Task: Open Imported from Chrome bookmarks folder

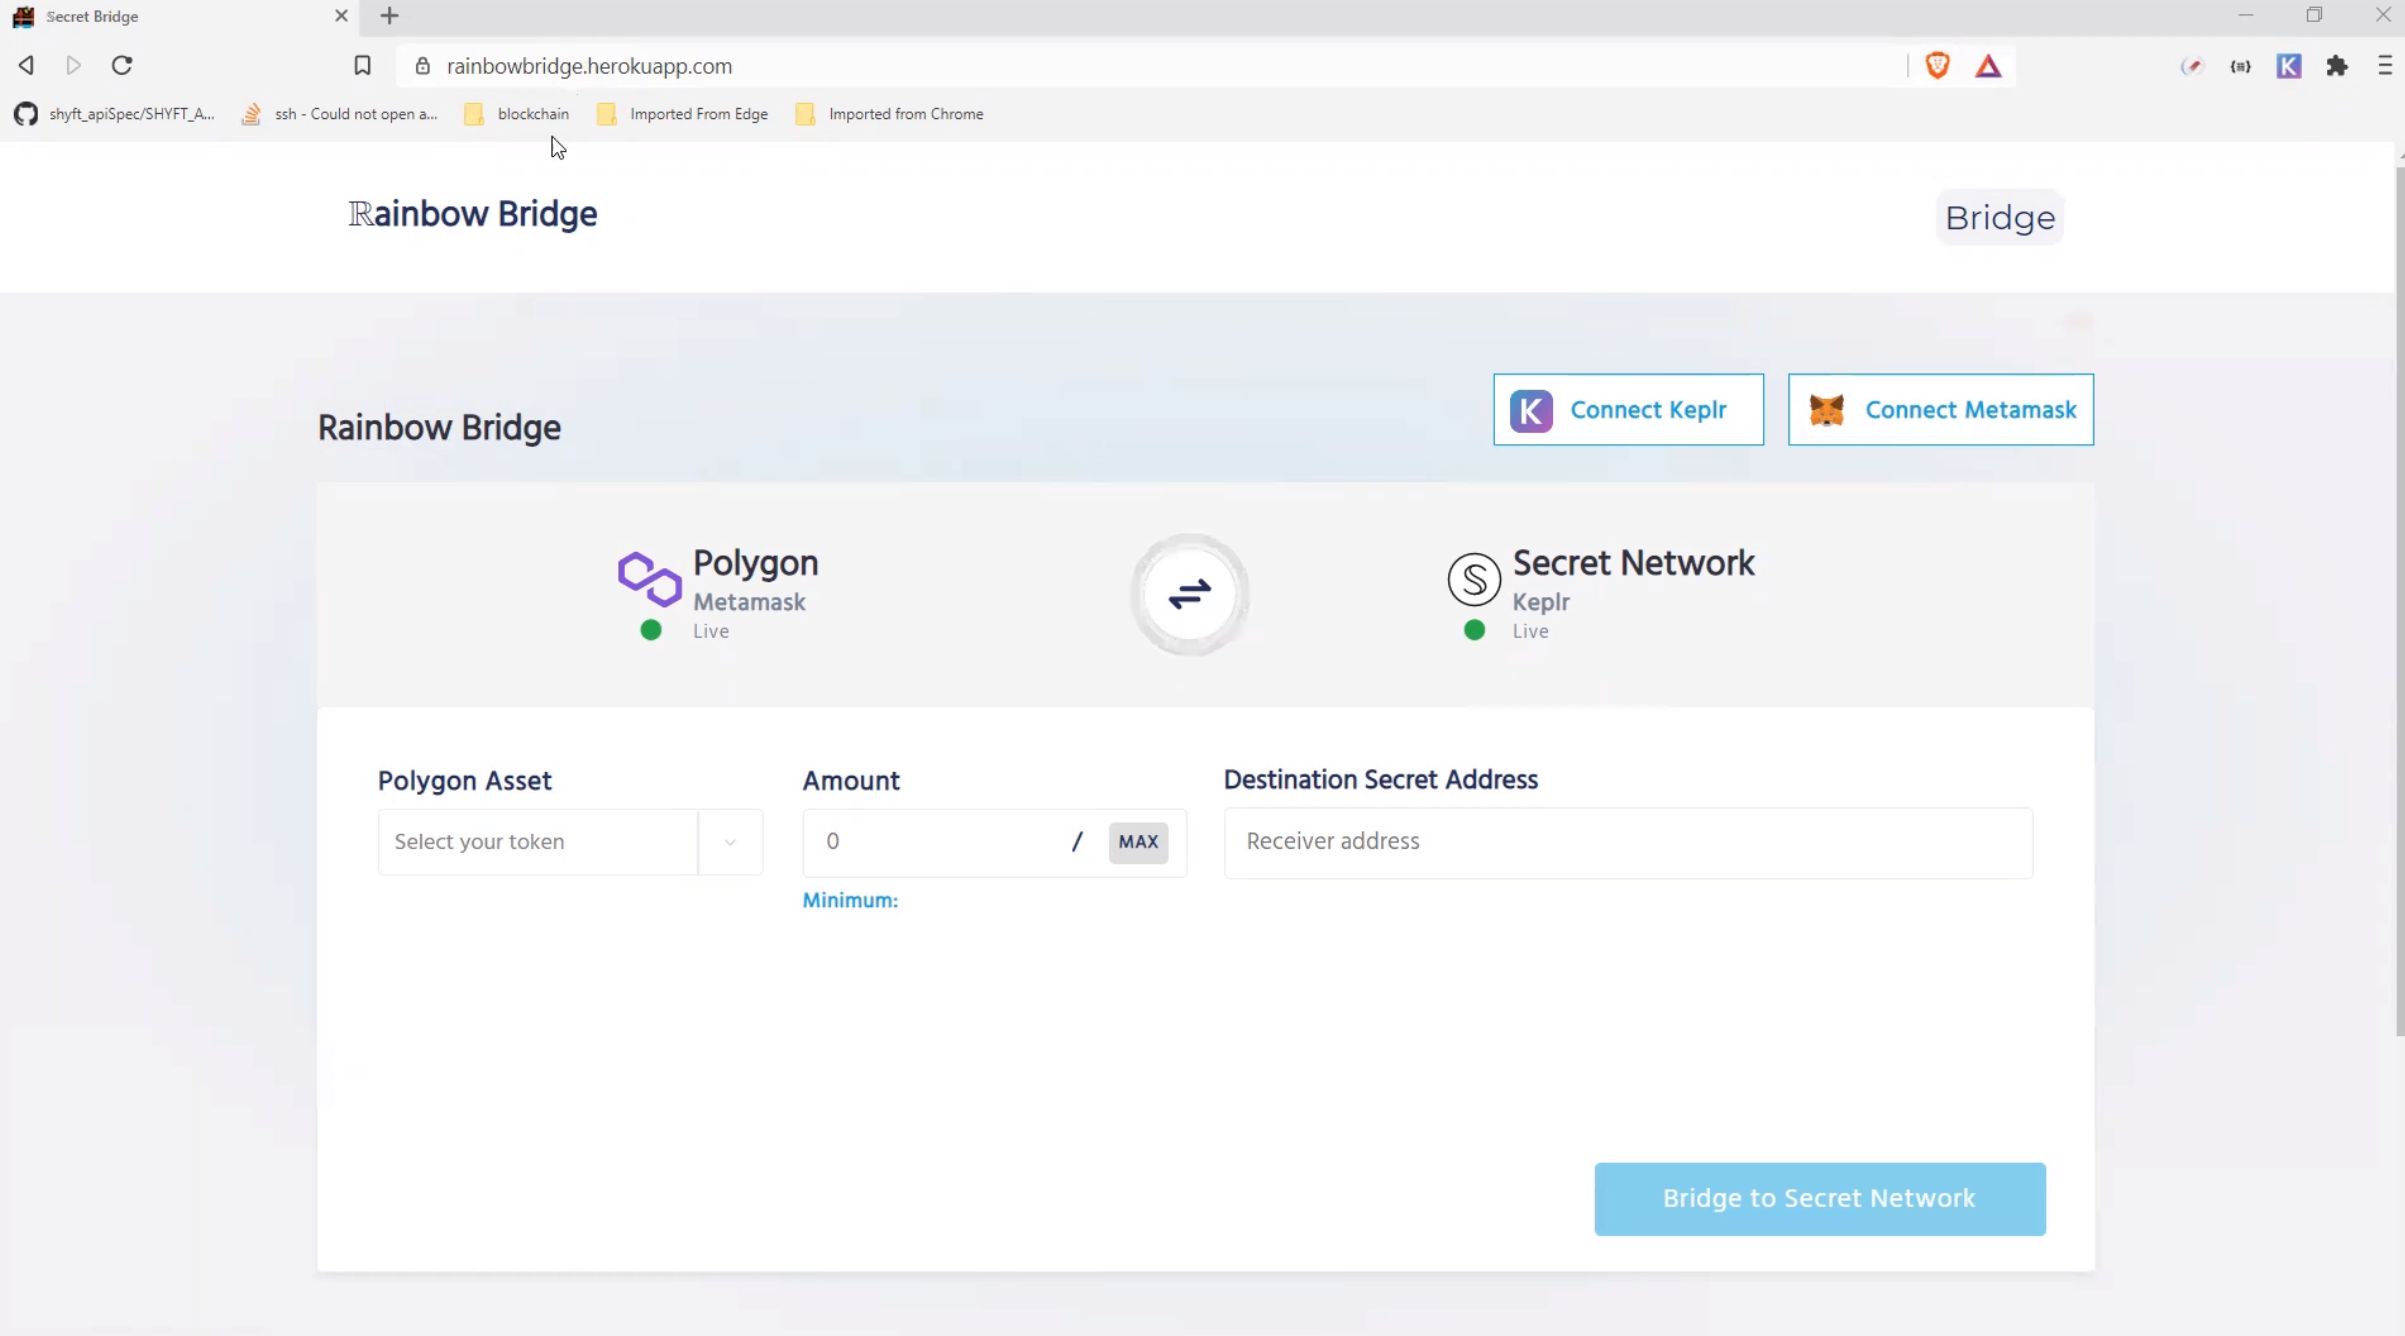Action: [889, 114]
